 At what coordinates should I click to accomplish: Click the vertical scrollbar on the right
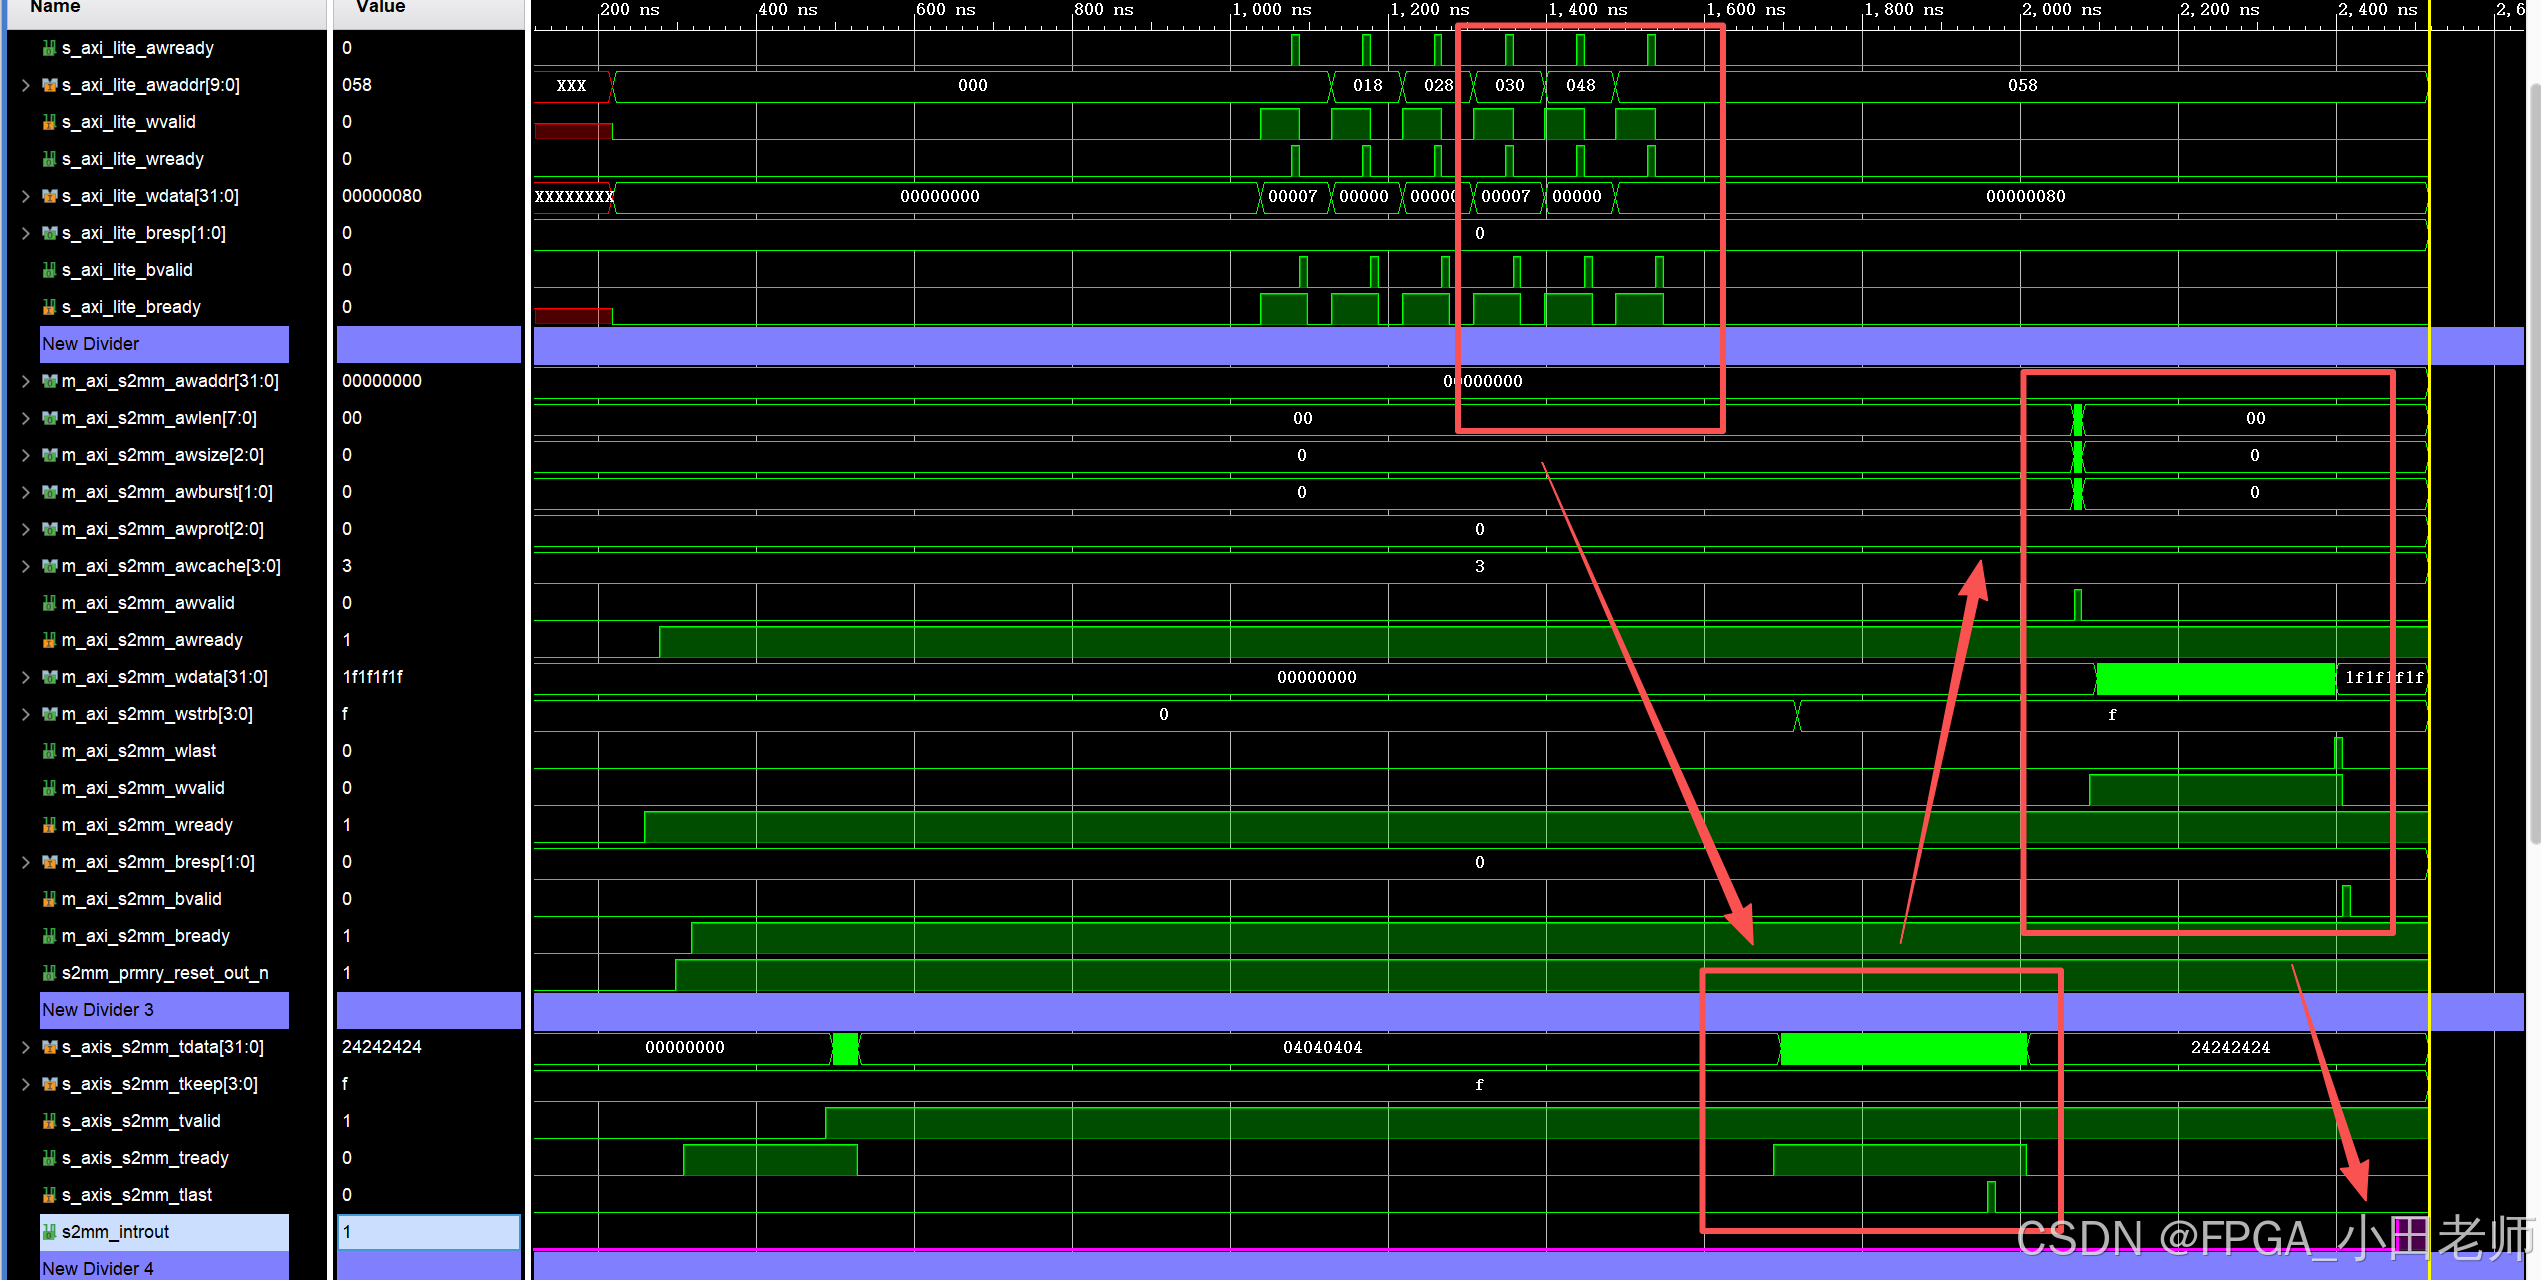pos(2534,460)
